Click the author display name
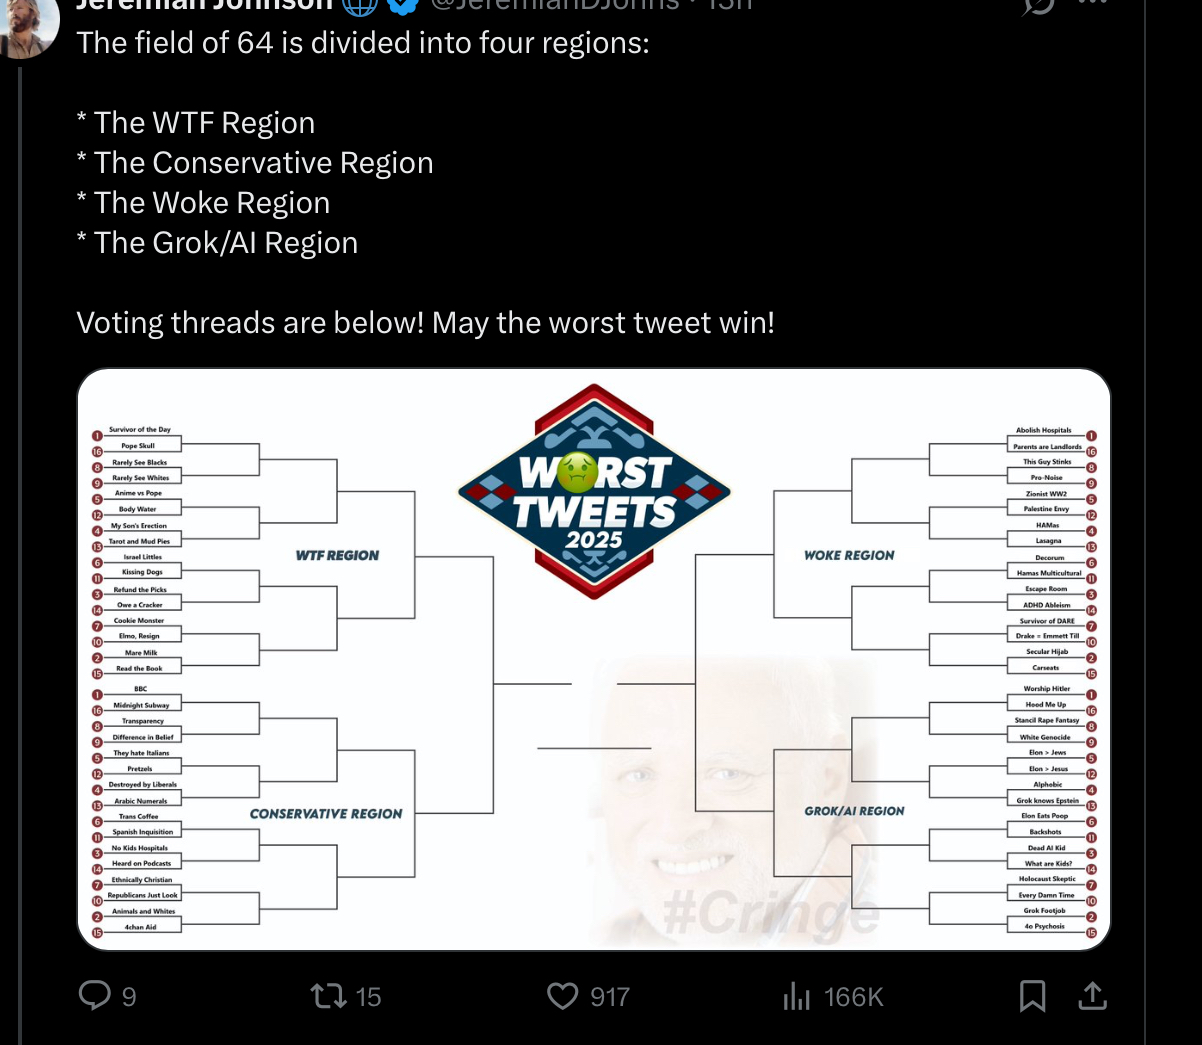The image size is (1202, 1045). (x=205, y=4)
